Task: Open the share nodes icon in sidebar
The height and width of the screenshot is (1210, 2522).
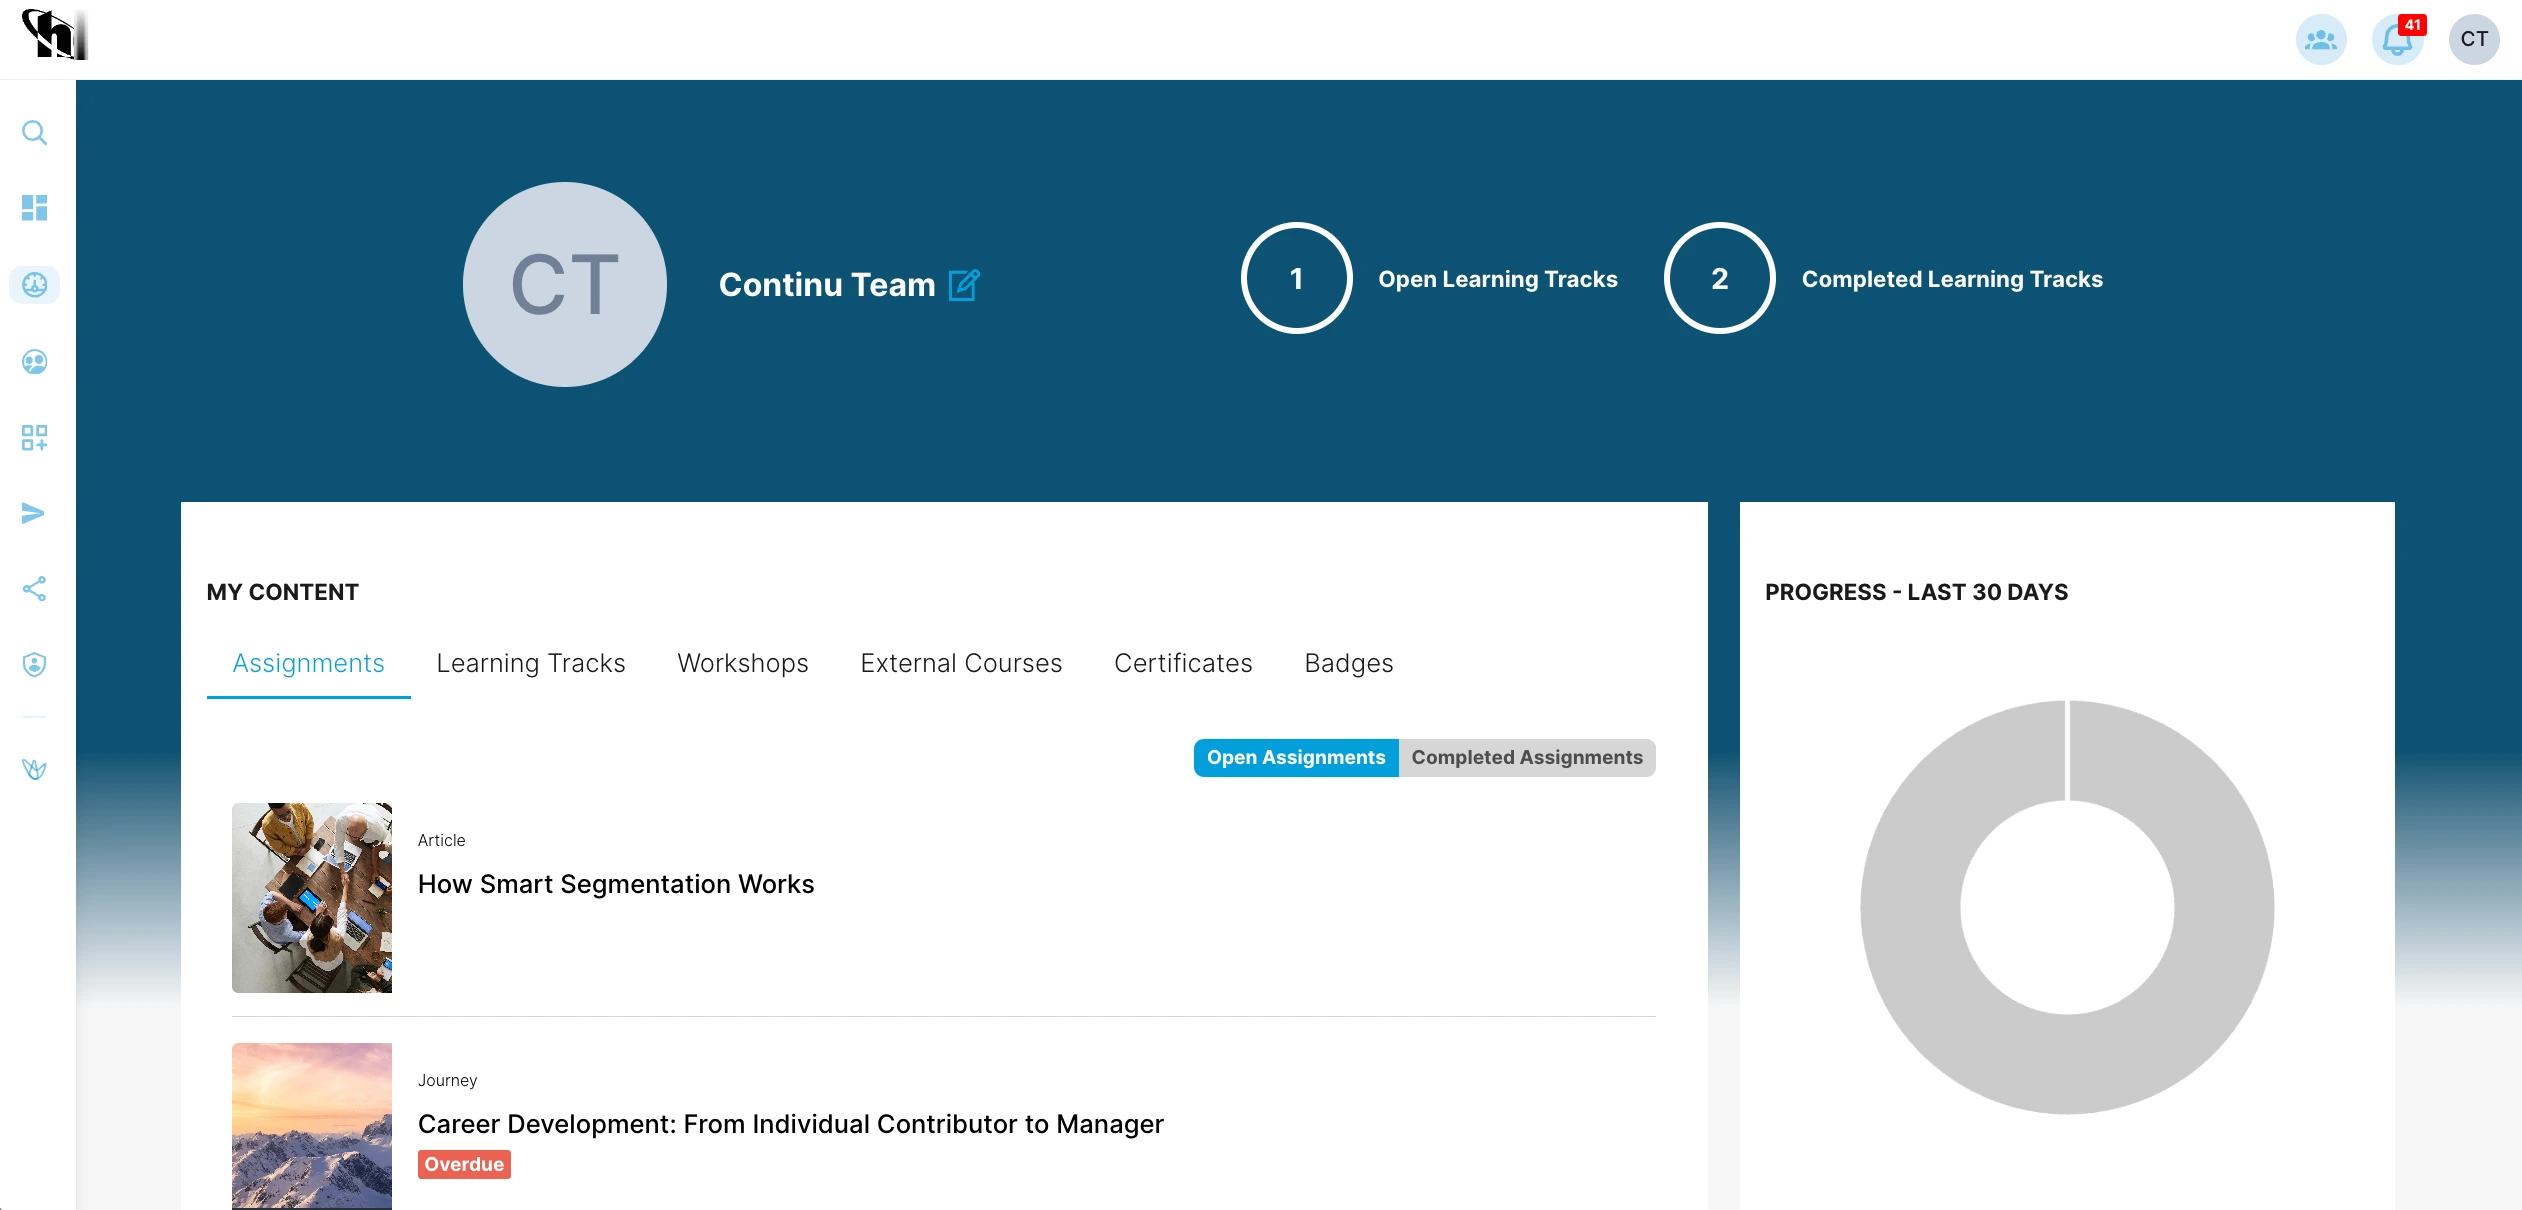Action: click(34, 589)
